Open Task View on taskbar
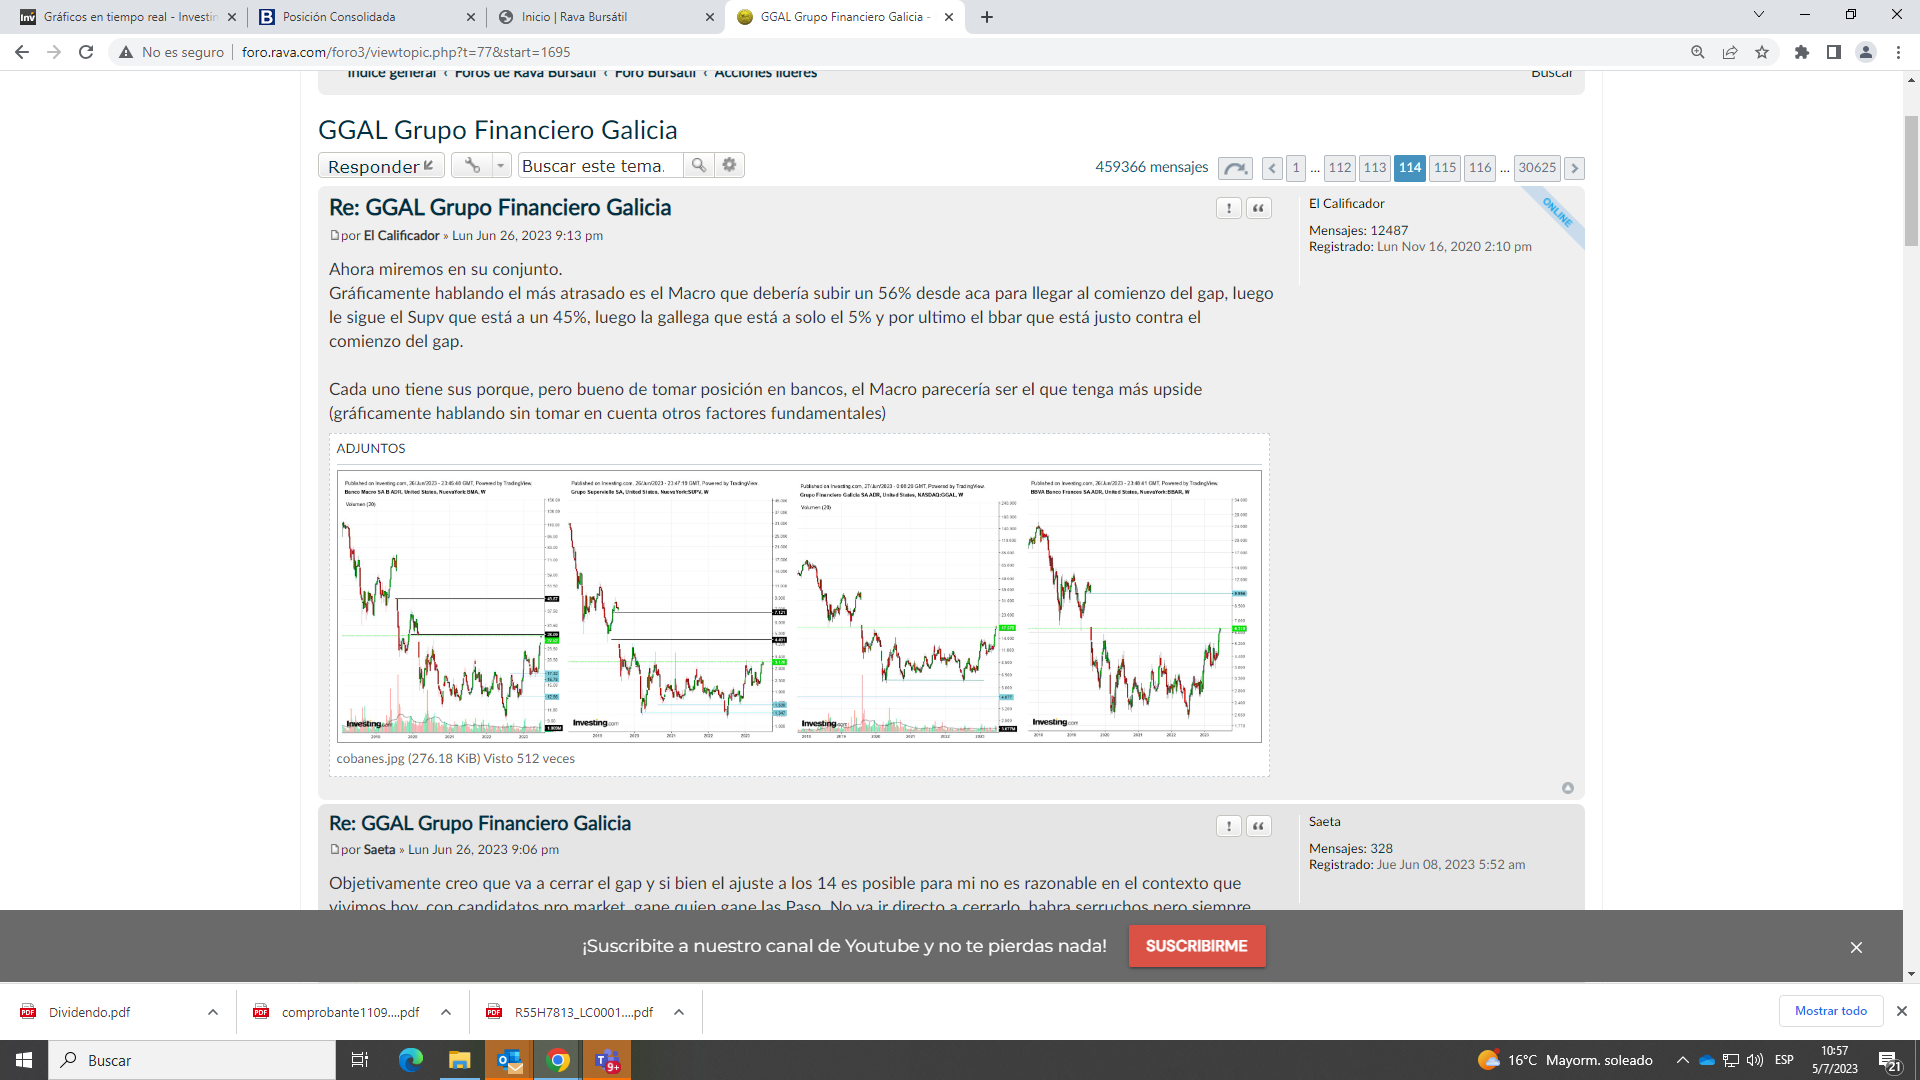Image resolution: width=1920 pixels, height=1080 pixels. point(360,1060)
